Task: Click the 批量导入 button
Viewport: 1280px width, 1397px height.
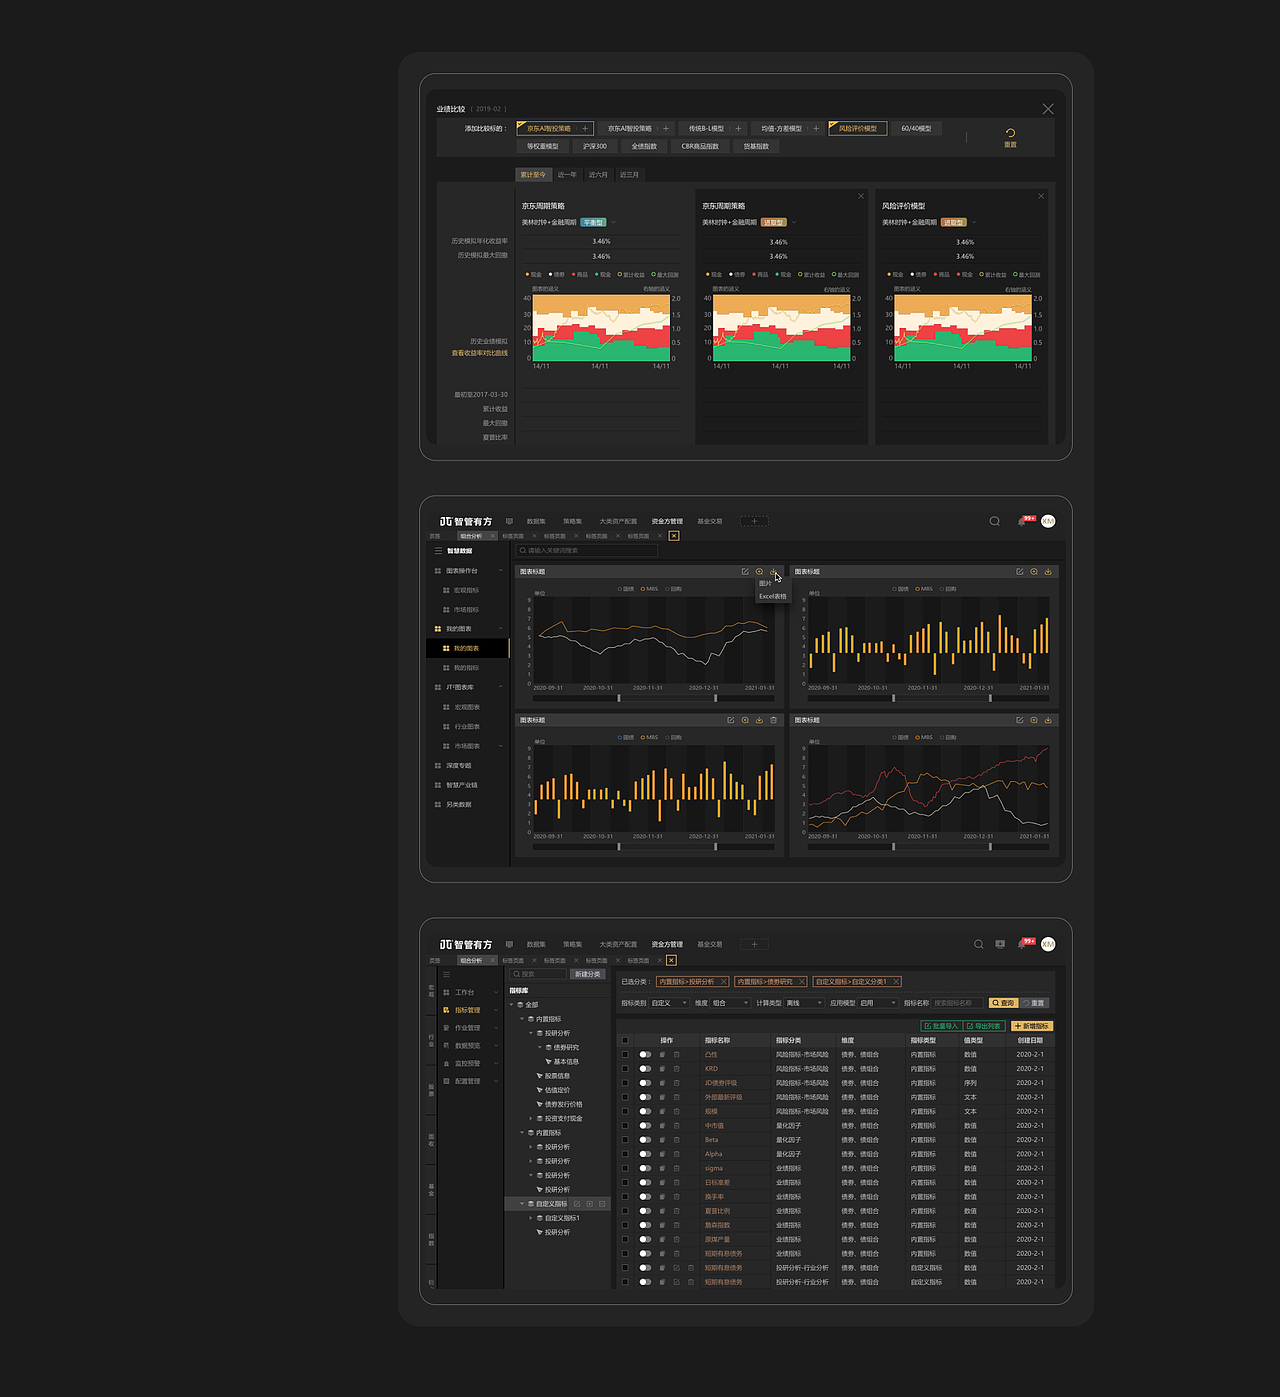Action: tap(941, 1026)
